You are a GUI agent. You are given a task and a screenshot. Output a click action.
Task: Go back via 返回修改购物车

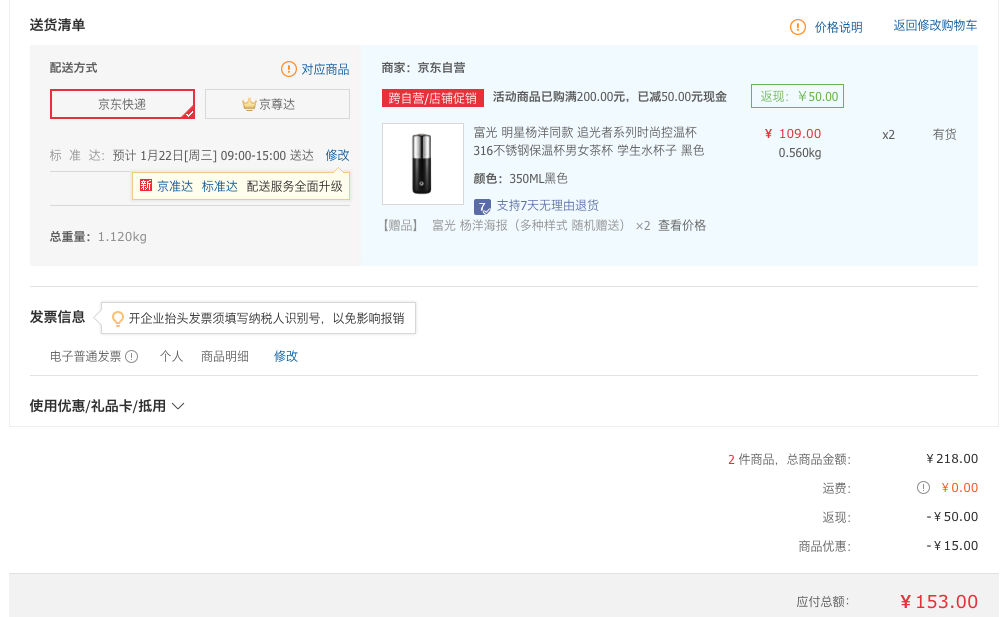click(935, 26)
